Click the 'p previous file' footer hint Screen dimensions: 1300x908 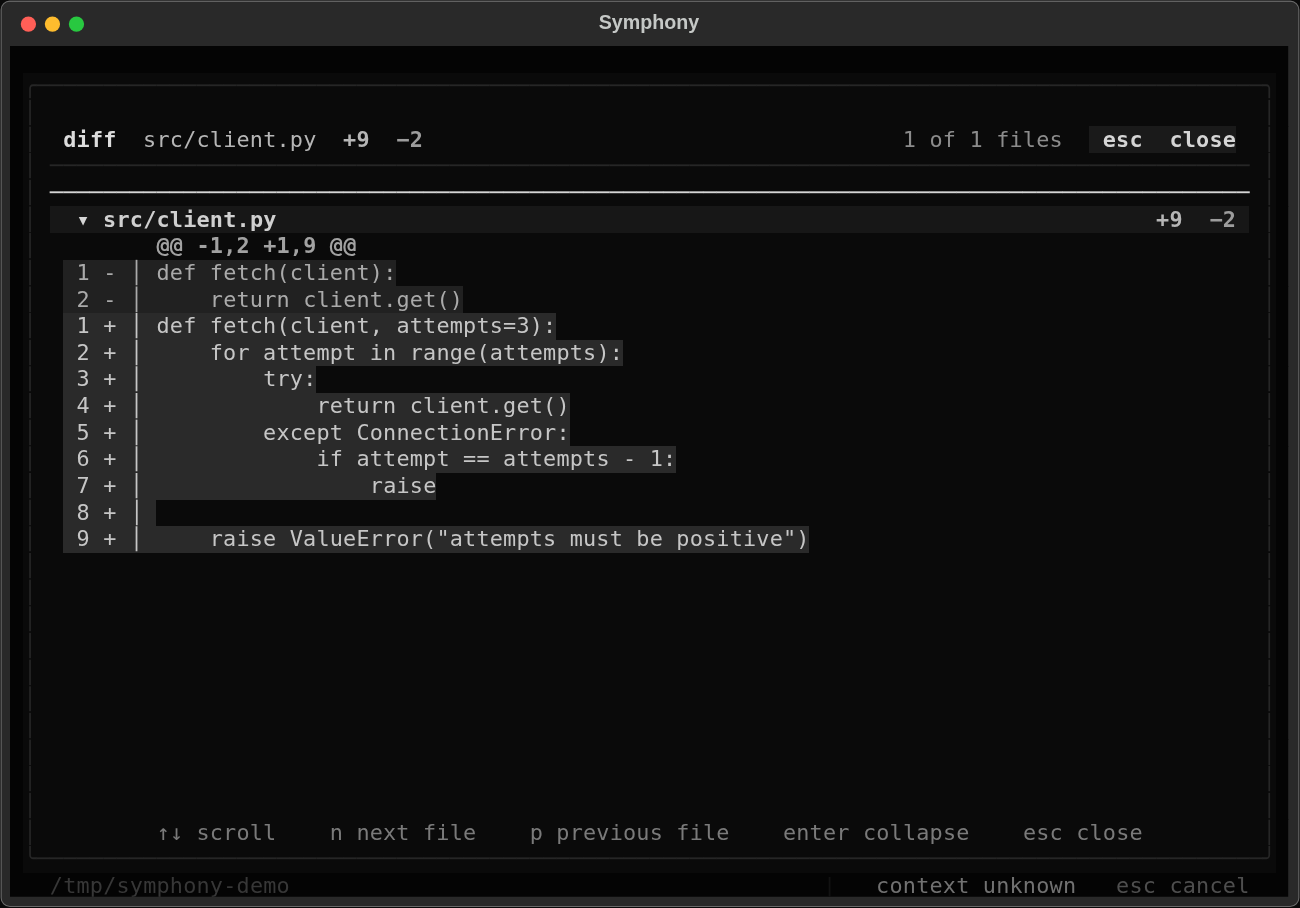630,833
